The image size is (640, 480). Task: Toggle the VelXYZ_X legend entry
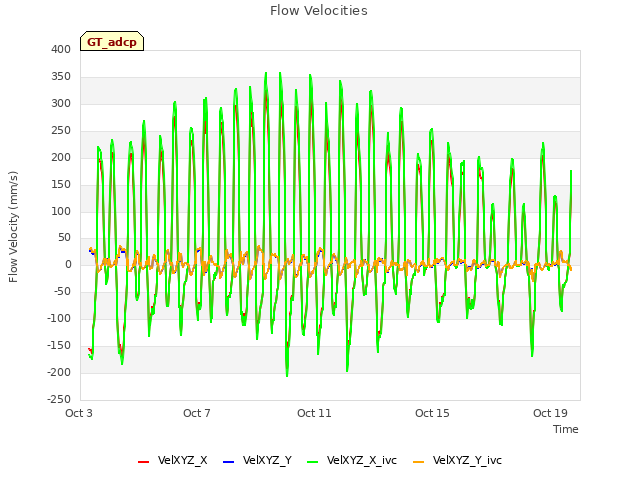pyautogui.click(x=173, y=460)
